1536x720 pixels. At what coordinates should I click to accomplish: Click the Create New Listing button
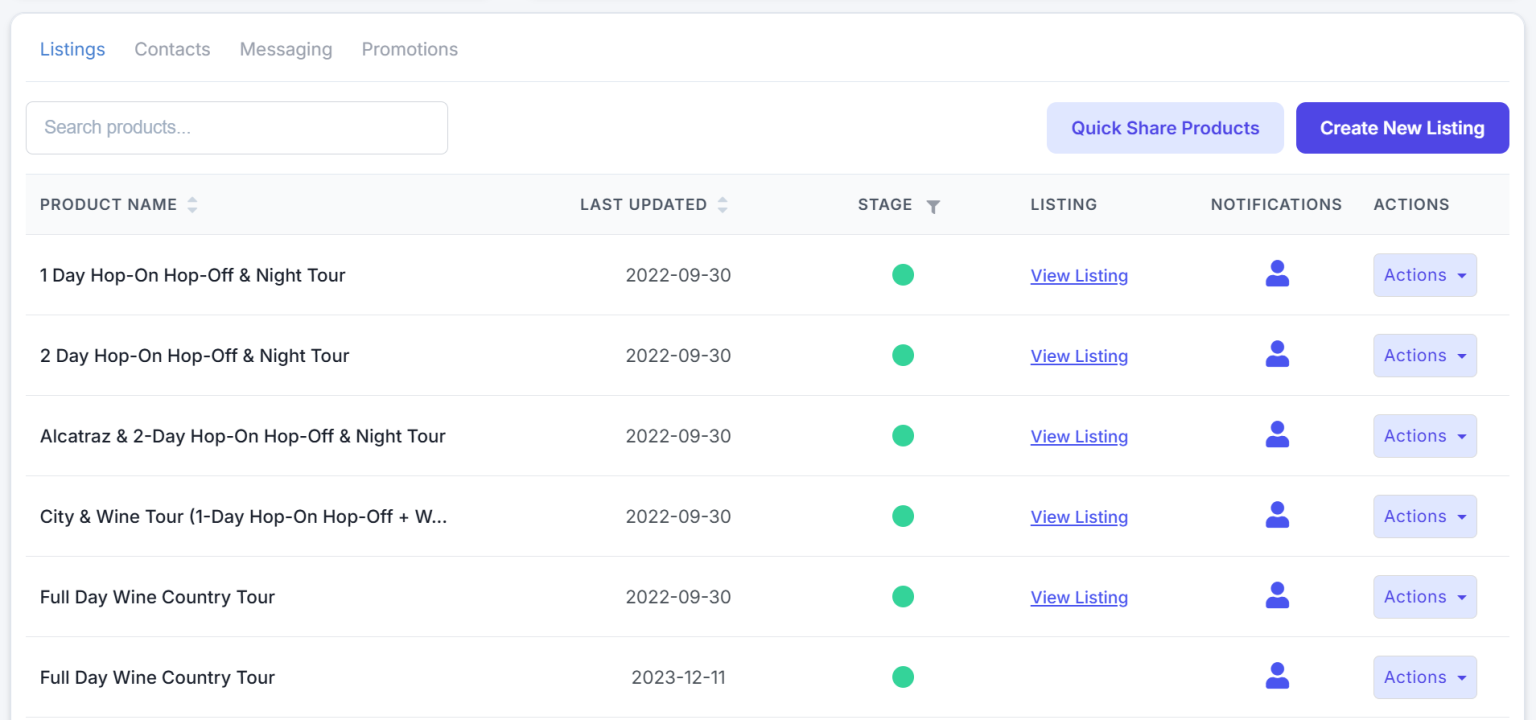[x=1402, y=128]
